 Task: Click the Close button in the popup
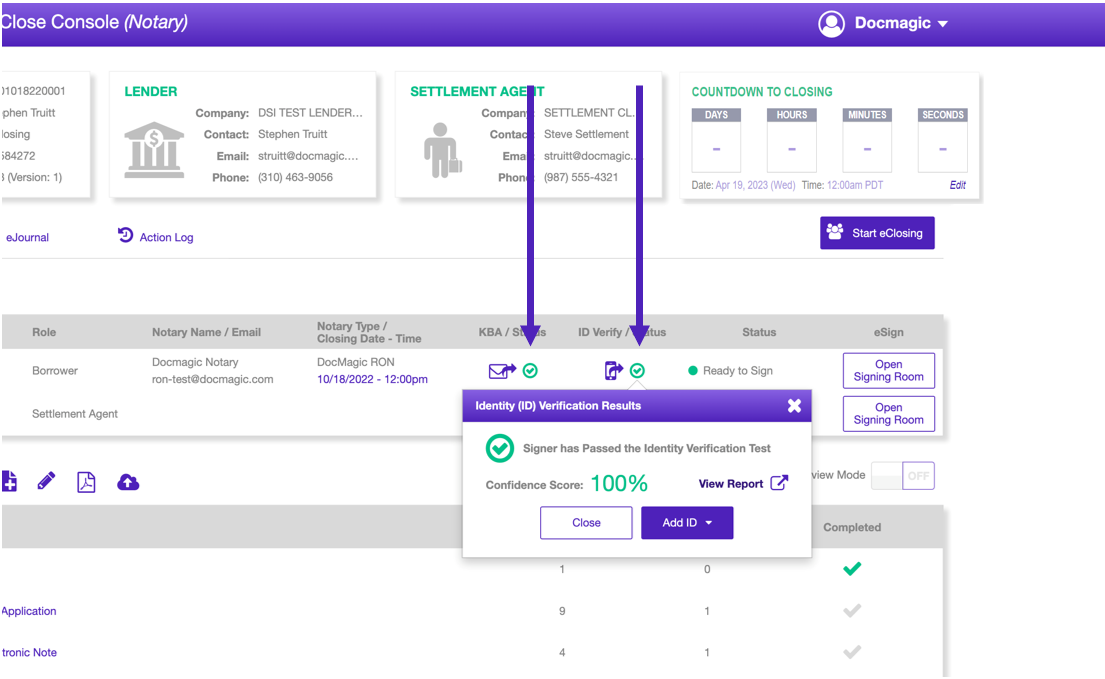point(586,523)
